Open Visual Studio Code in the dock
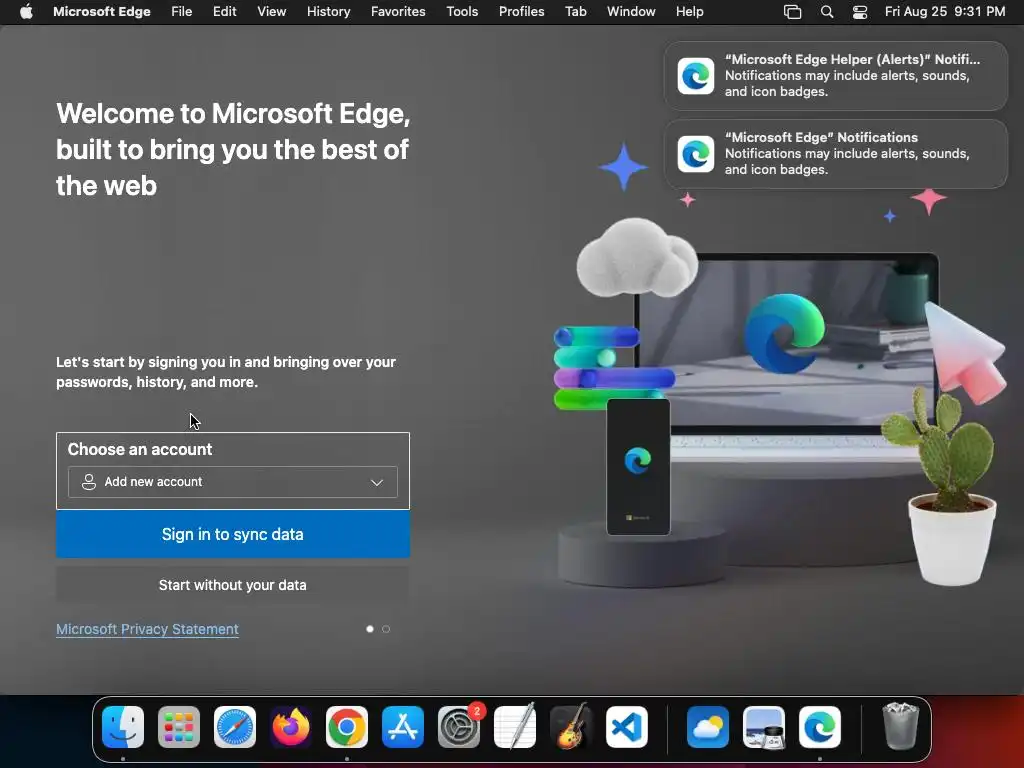The width and height of the screenshot is (1024, 768). [x=627, y=727]
